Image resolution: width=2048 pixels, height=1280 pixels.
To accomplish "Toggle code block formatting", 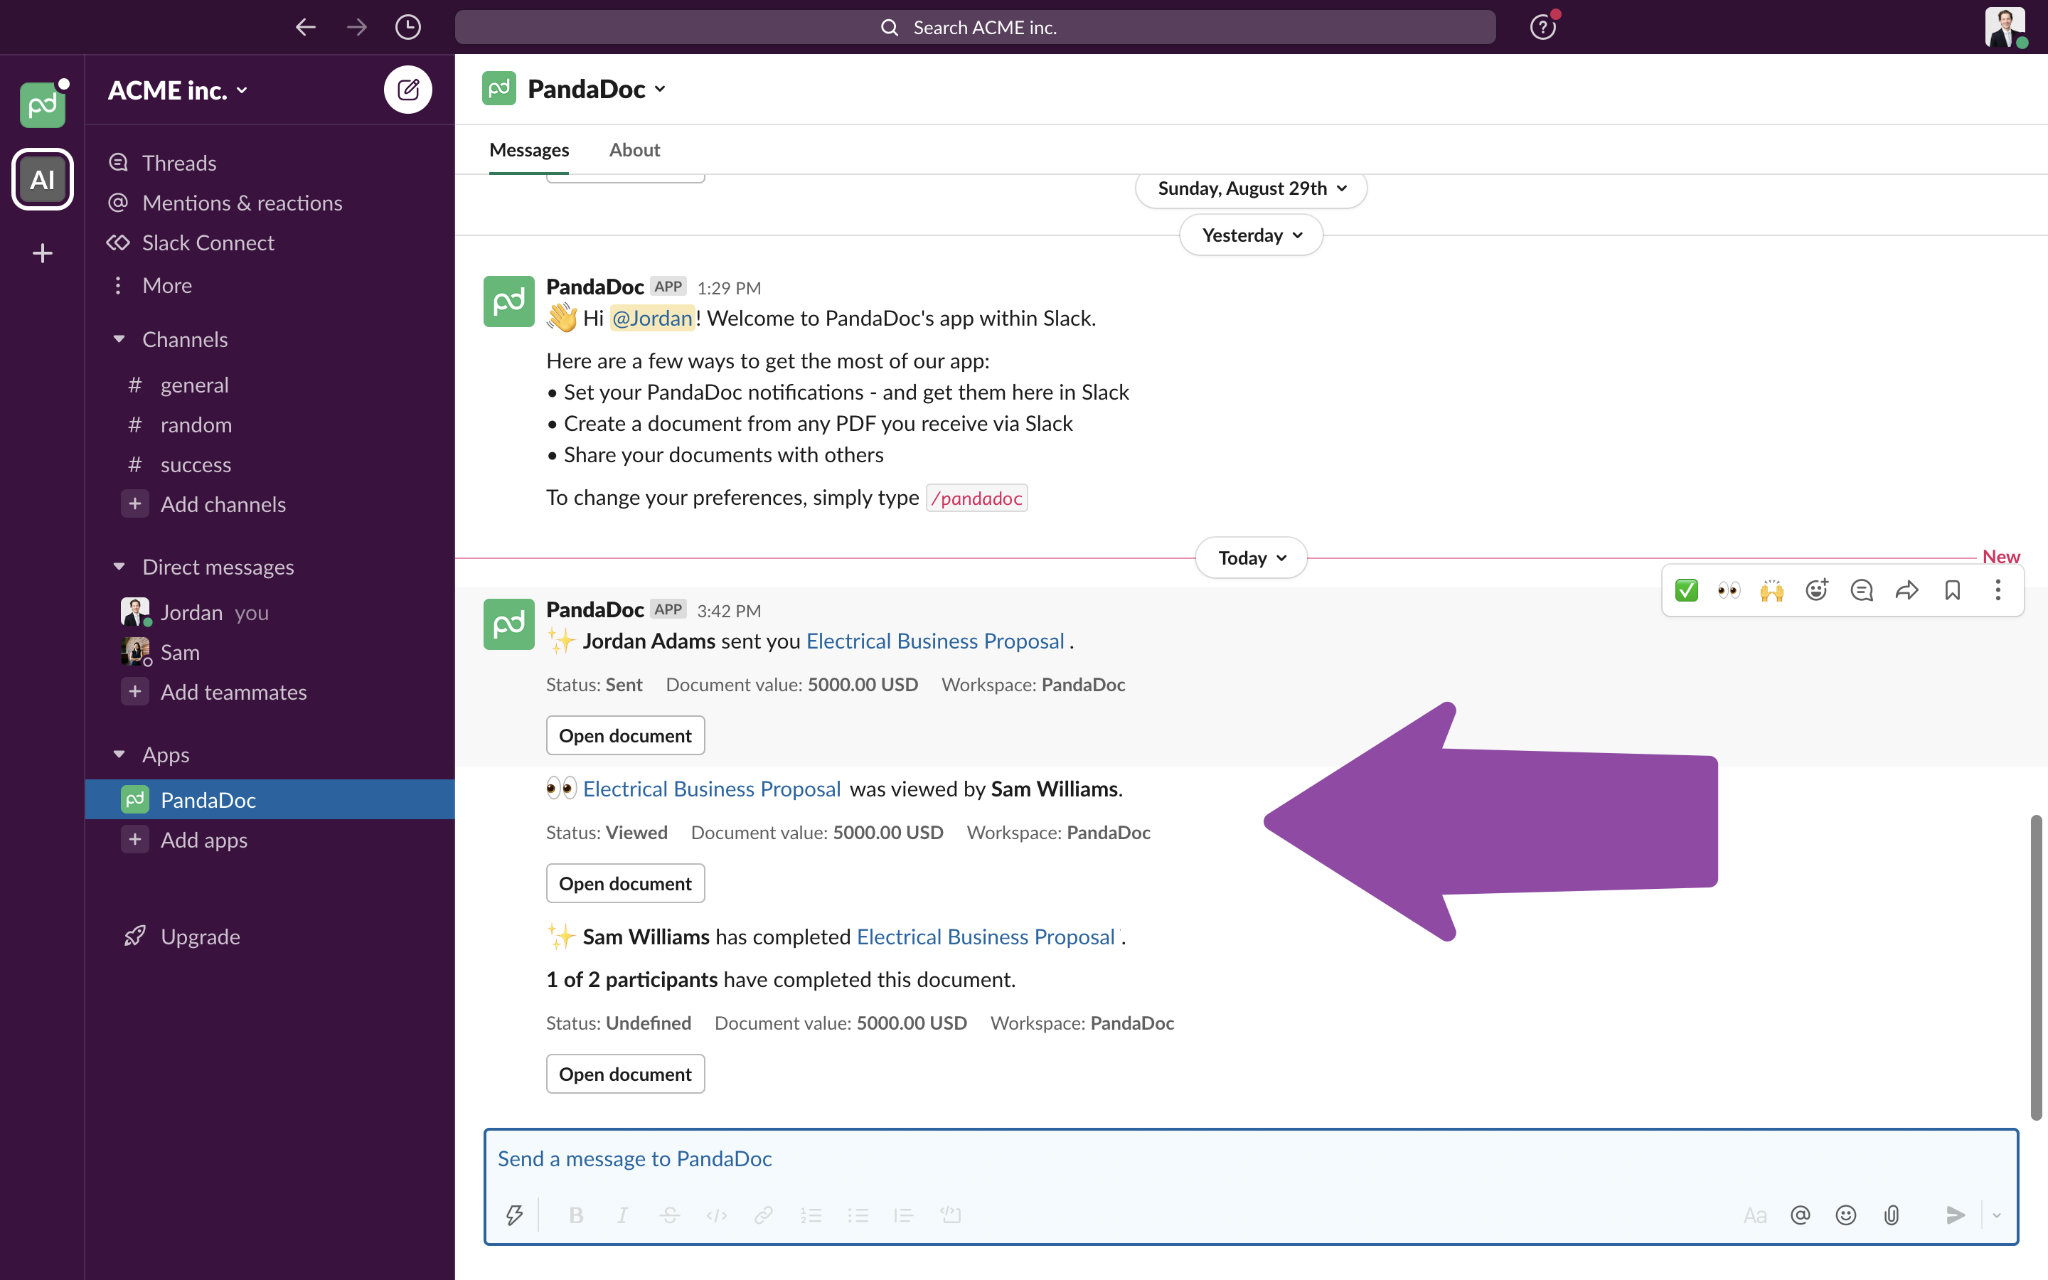I will click(951, 1215).
